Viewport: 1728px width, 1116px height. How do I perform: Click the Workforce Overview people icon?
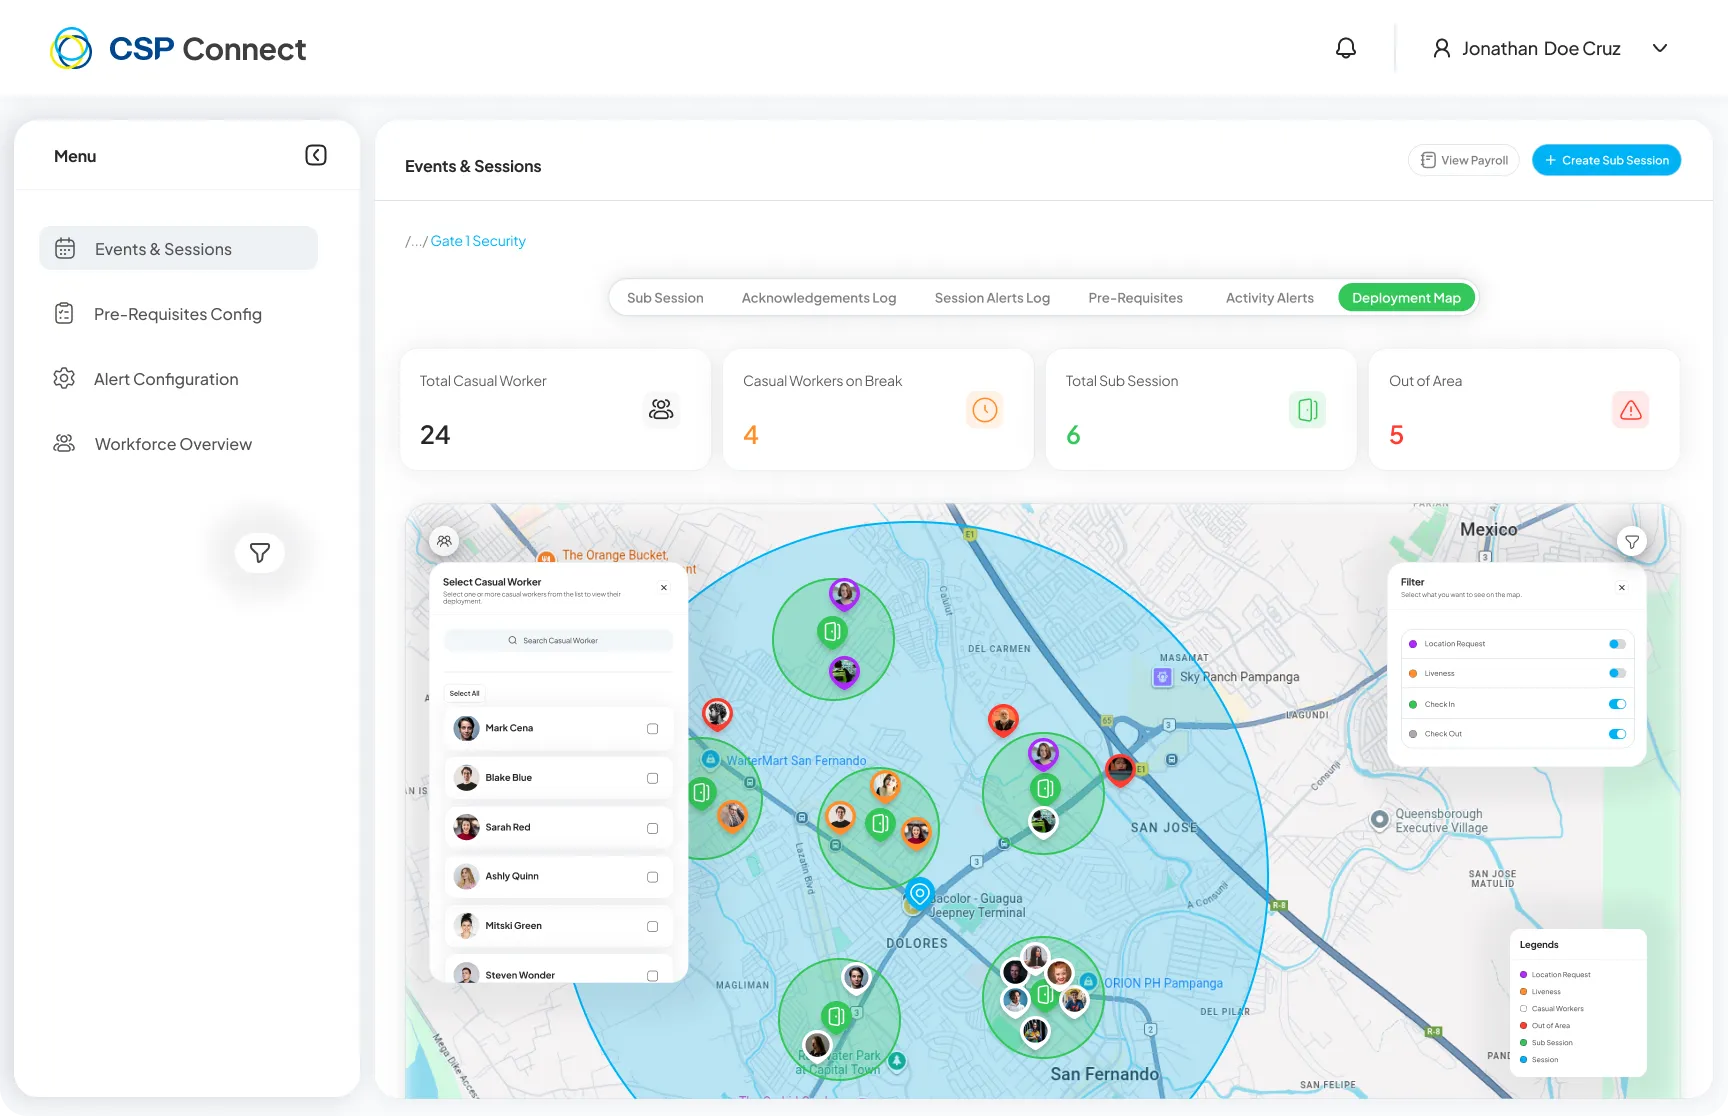coord(64,444)
